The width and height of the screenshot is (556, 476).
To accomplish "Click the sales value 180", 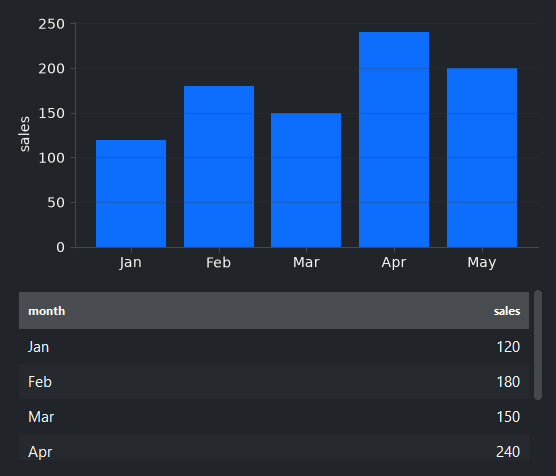I will pyautogui.click(x=508, y=382).
